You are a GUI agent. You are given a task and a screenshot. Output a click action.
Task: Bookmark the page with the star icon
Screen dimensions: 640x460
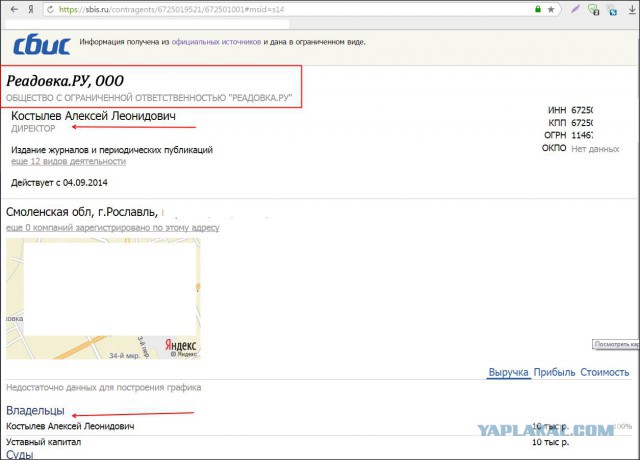(x=551, y=9)
